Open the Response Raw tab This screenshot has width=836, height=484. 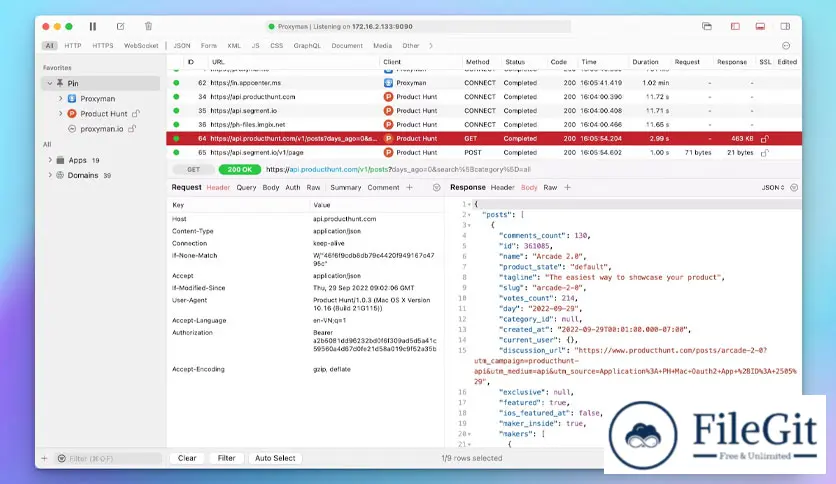click(550, 188)
